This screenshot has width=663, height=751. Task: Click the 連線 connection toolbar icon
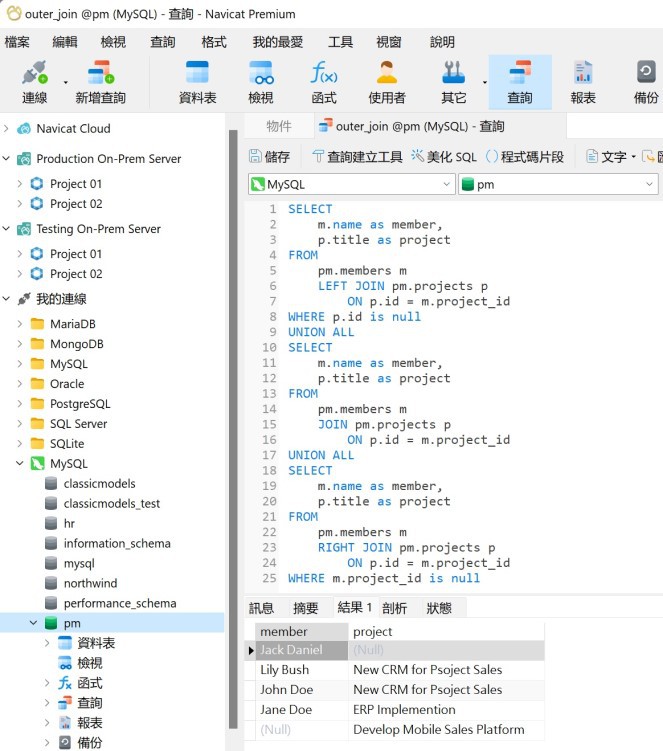click(34, 81)
